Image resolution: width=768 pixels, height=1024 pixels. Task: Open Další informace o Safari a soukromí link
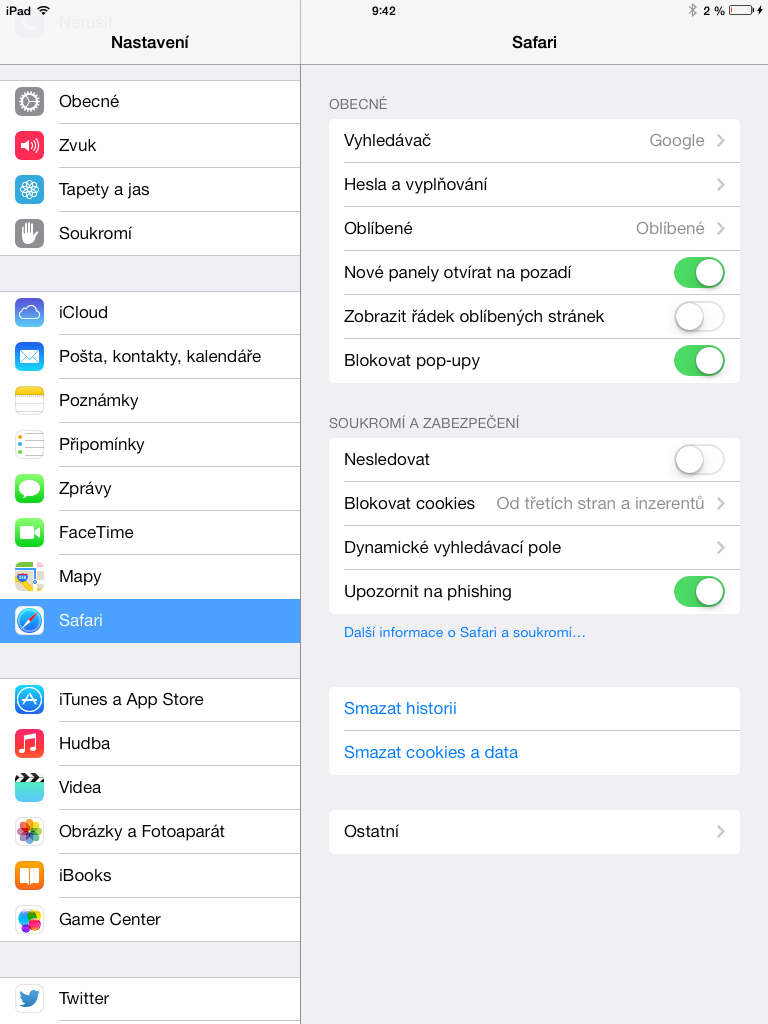[x=464, y=632]
